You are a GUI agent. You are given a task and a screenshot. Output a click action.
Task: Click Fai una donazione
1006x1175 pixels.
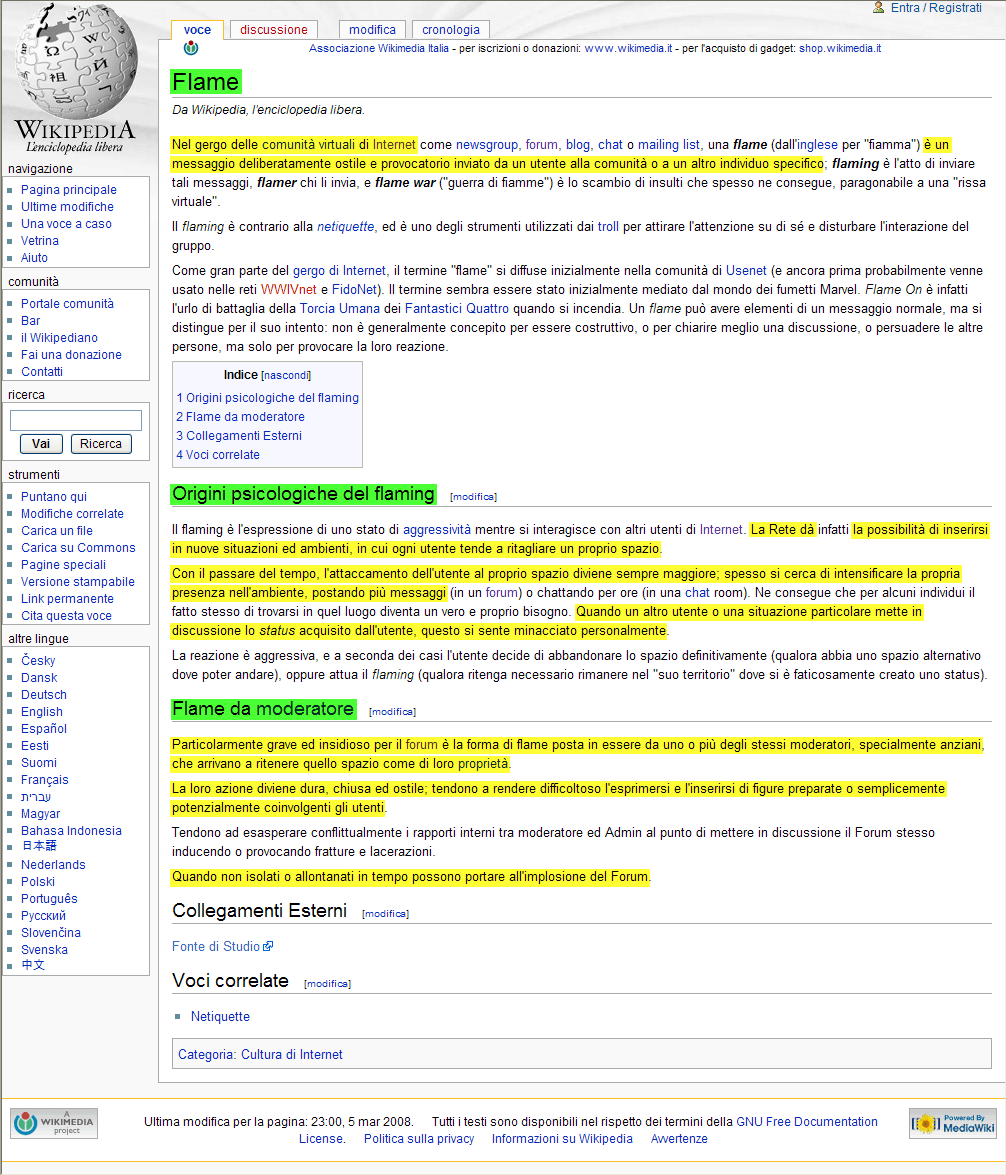pyautogui.click(x=71, y=354)
